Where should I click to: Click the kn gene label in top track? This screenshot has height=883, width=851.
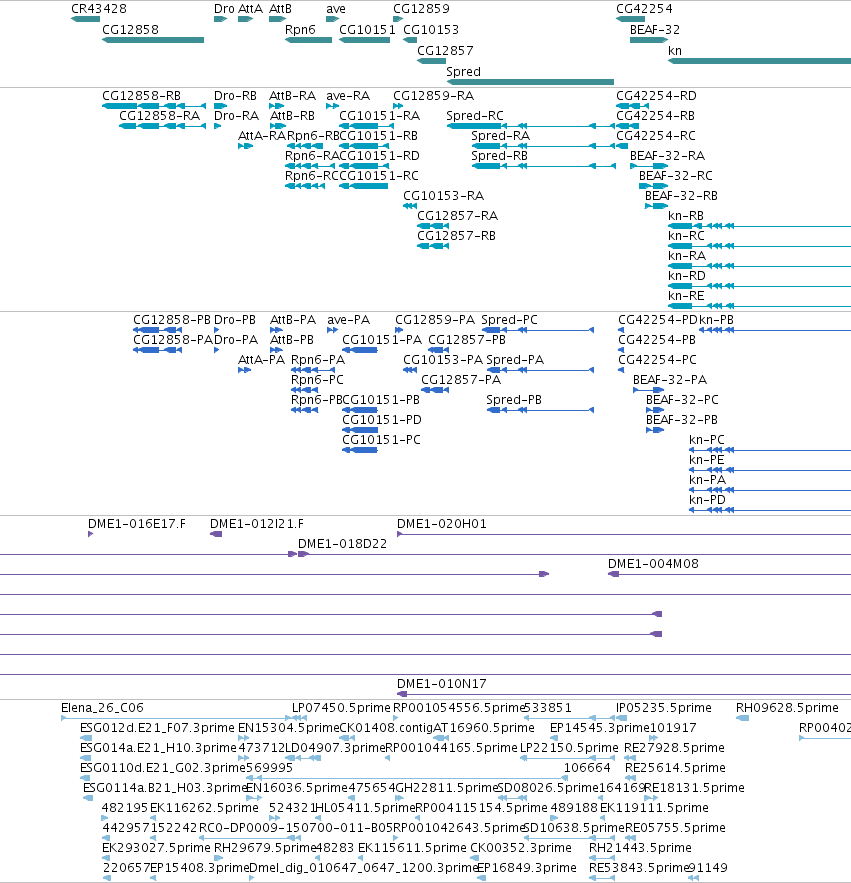[x=675, y=51]
